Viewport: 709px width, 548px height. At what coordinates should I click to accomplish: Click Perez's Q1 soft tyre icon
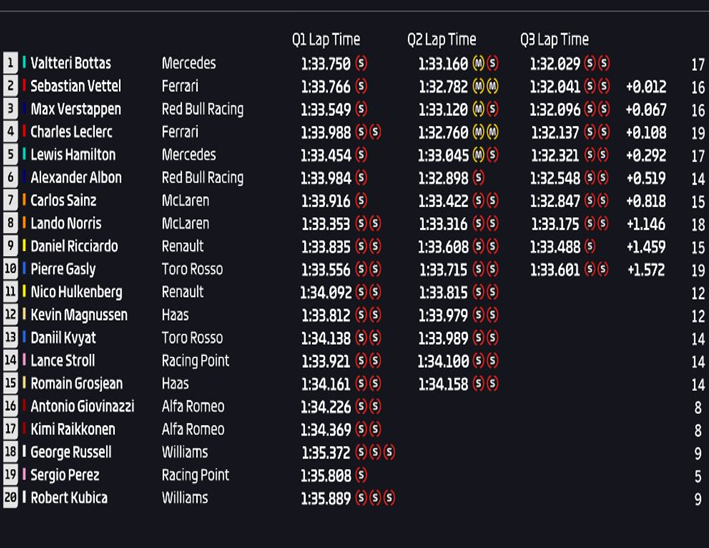point(361,475)
